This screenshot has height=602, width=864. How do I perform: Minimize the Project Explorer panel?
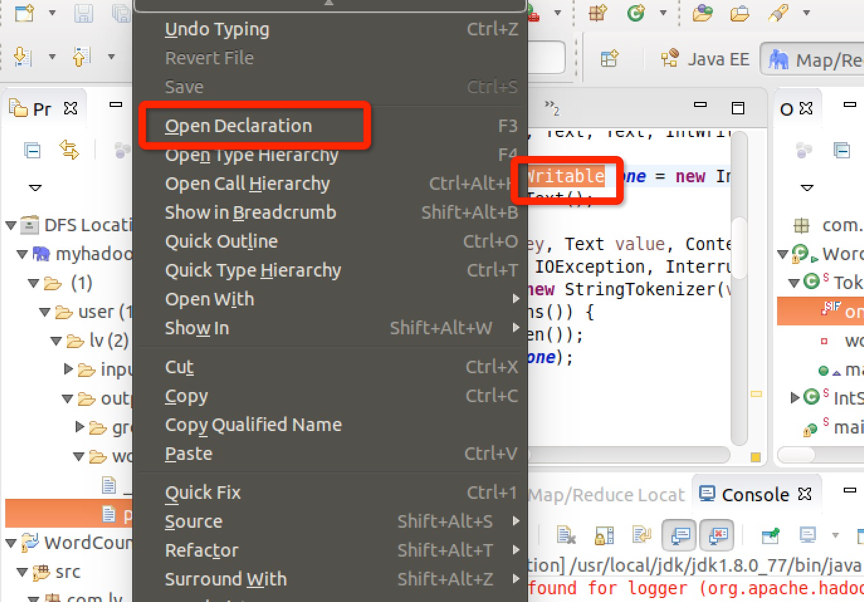tap(116, 104)
